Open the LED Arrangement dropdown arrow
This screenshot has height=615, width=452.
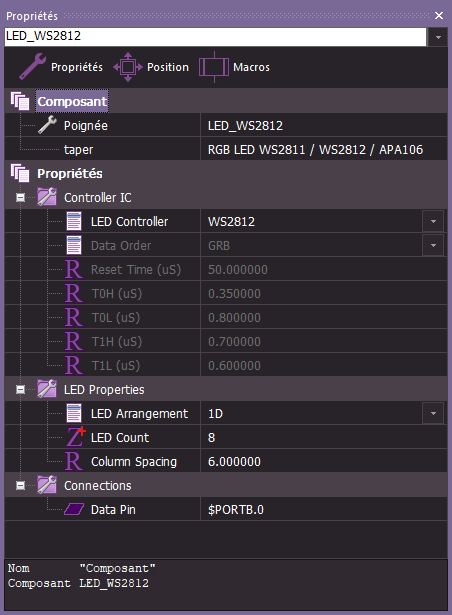pyautogui.click(x=433, y=413)
